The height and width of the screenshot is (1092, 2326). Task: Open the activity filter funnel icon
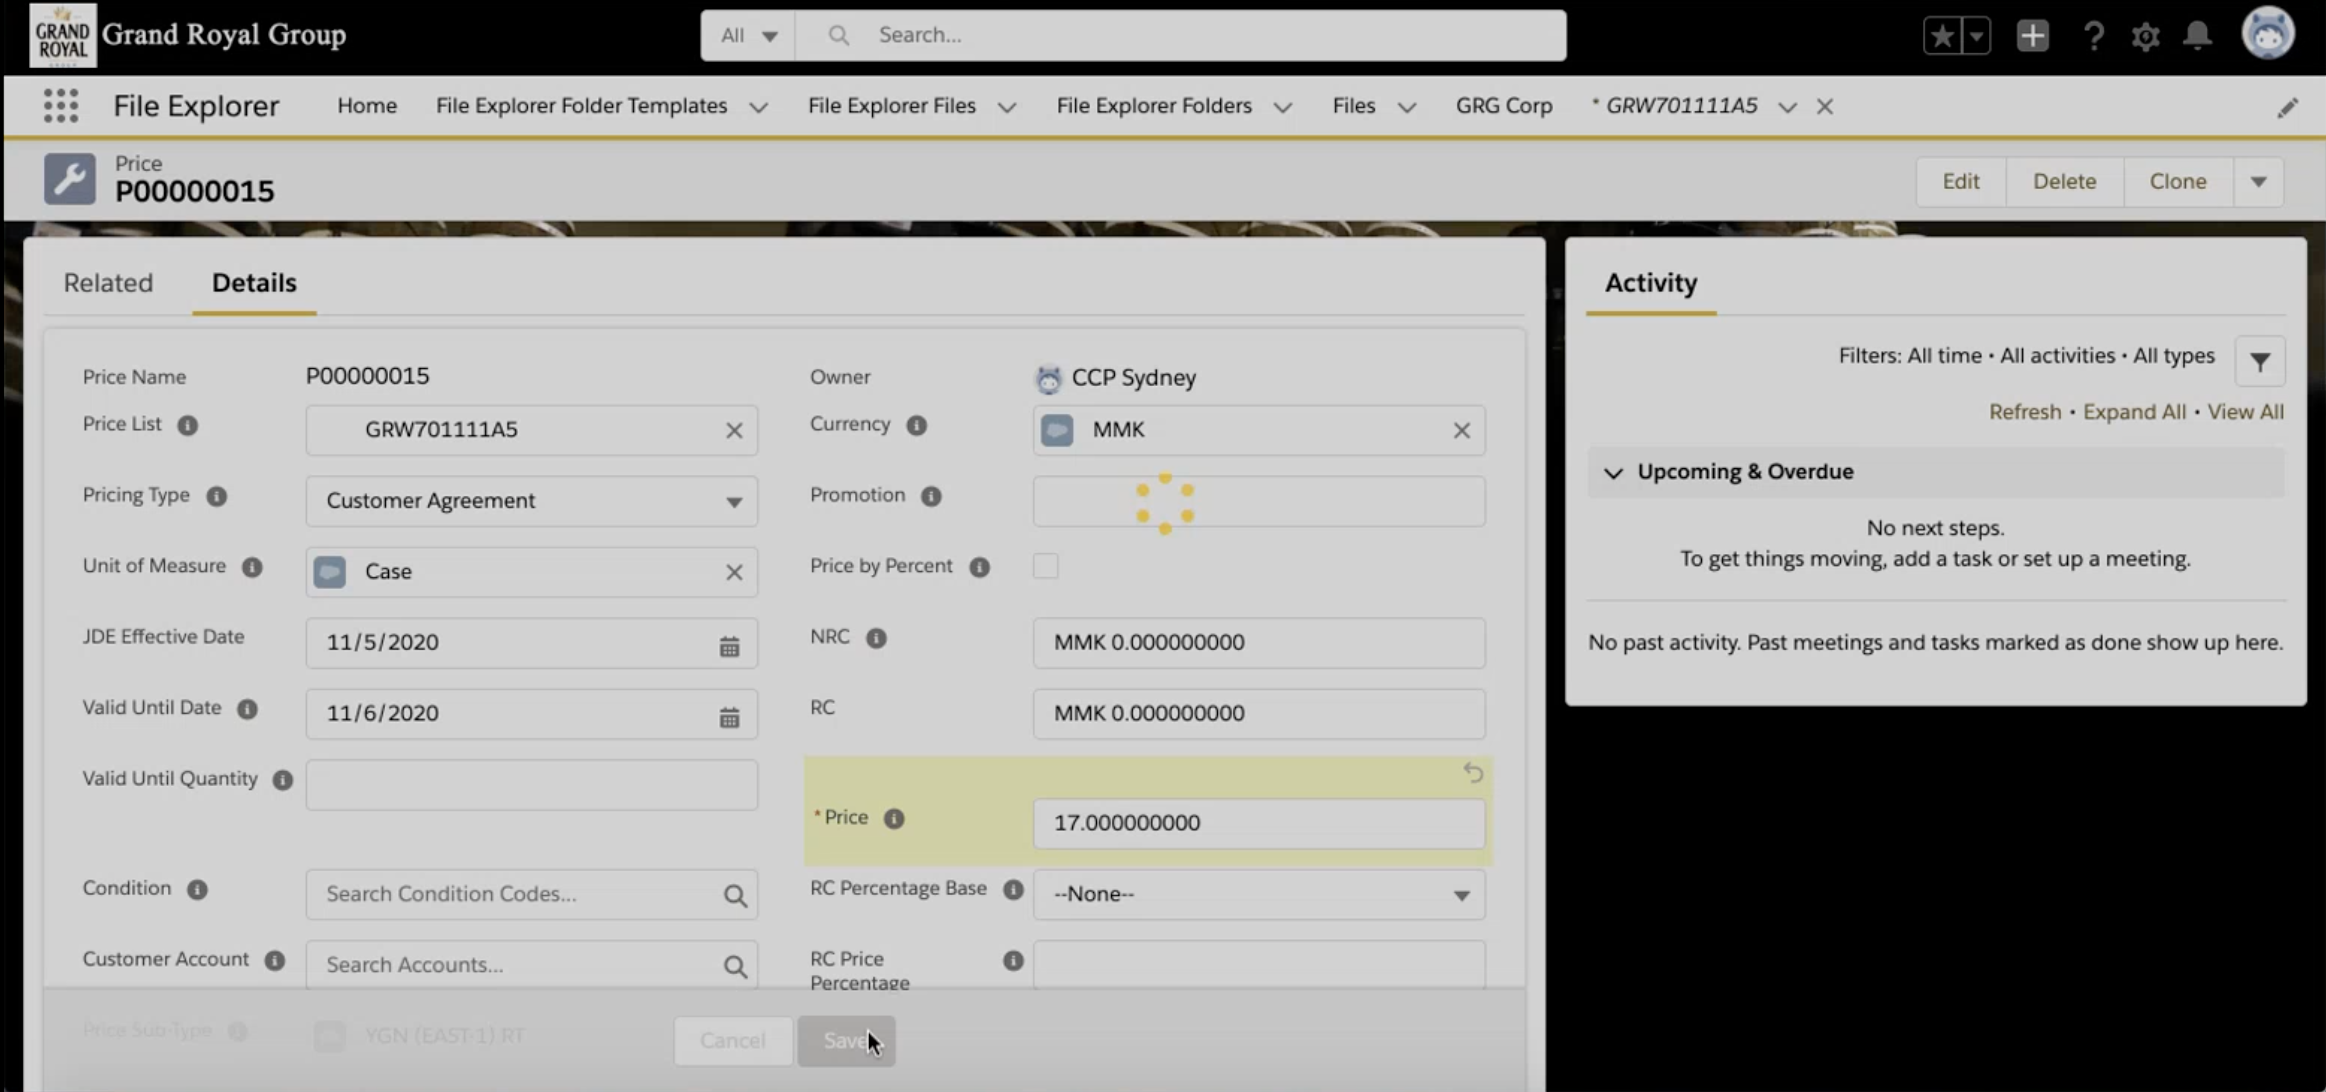tap(2260, 362)
